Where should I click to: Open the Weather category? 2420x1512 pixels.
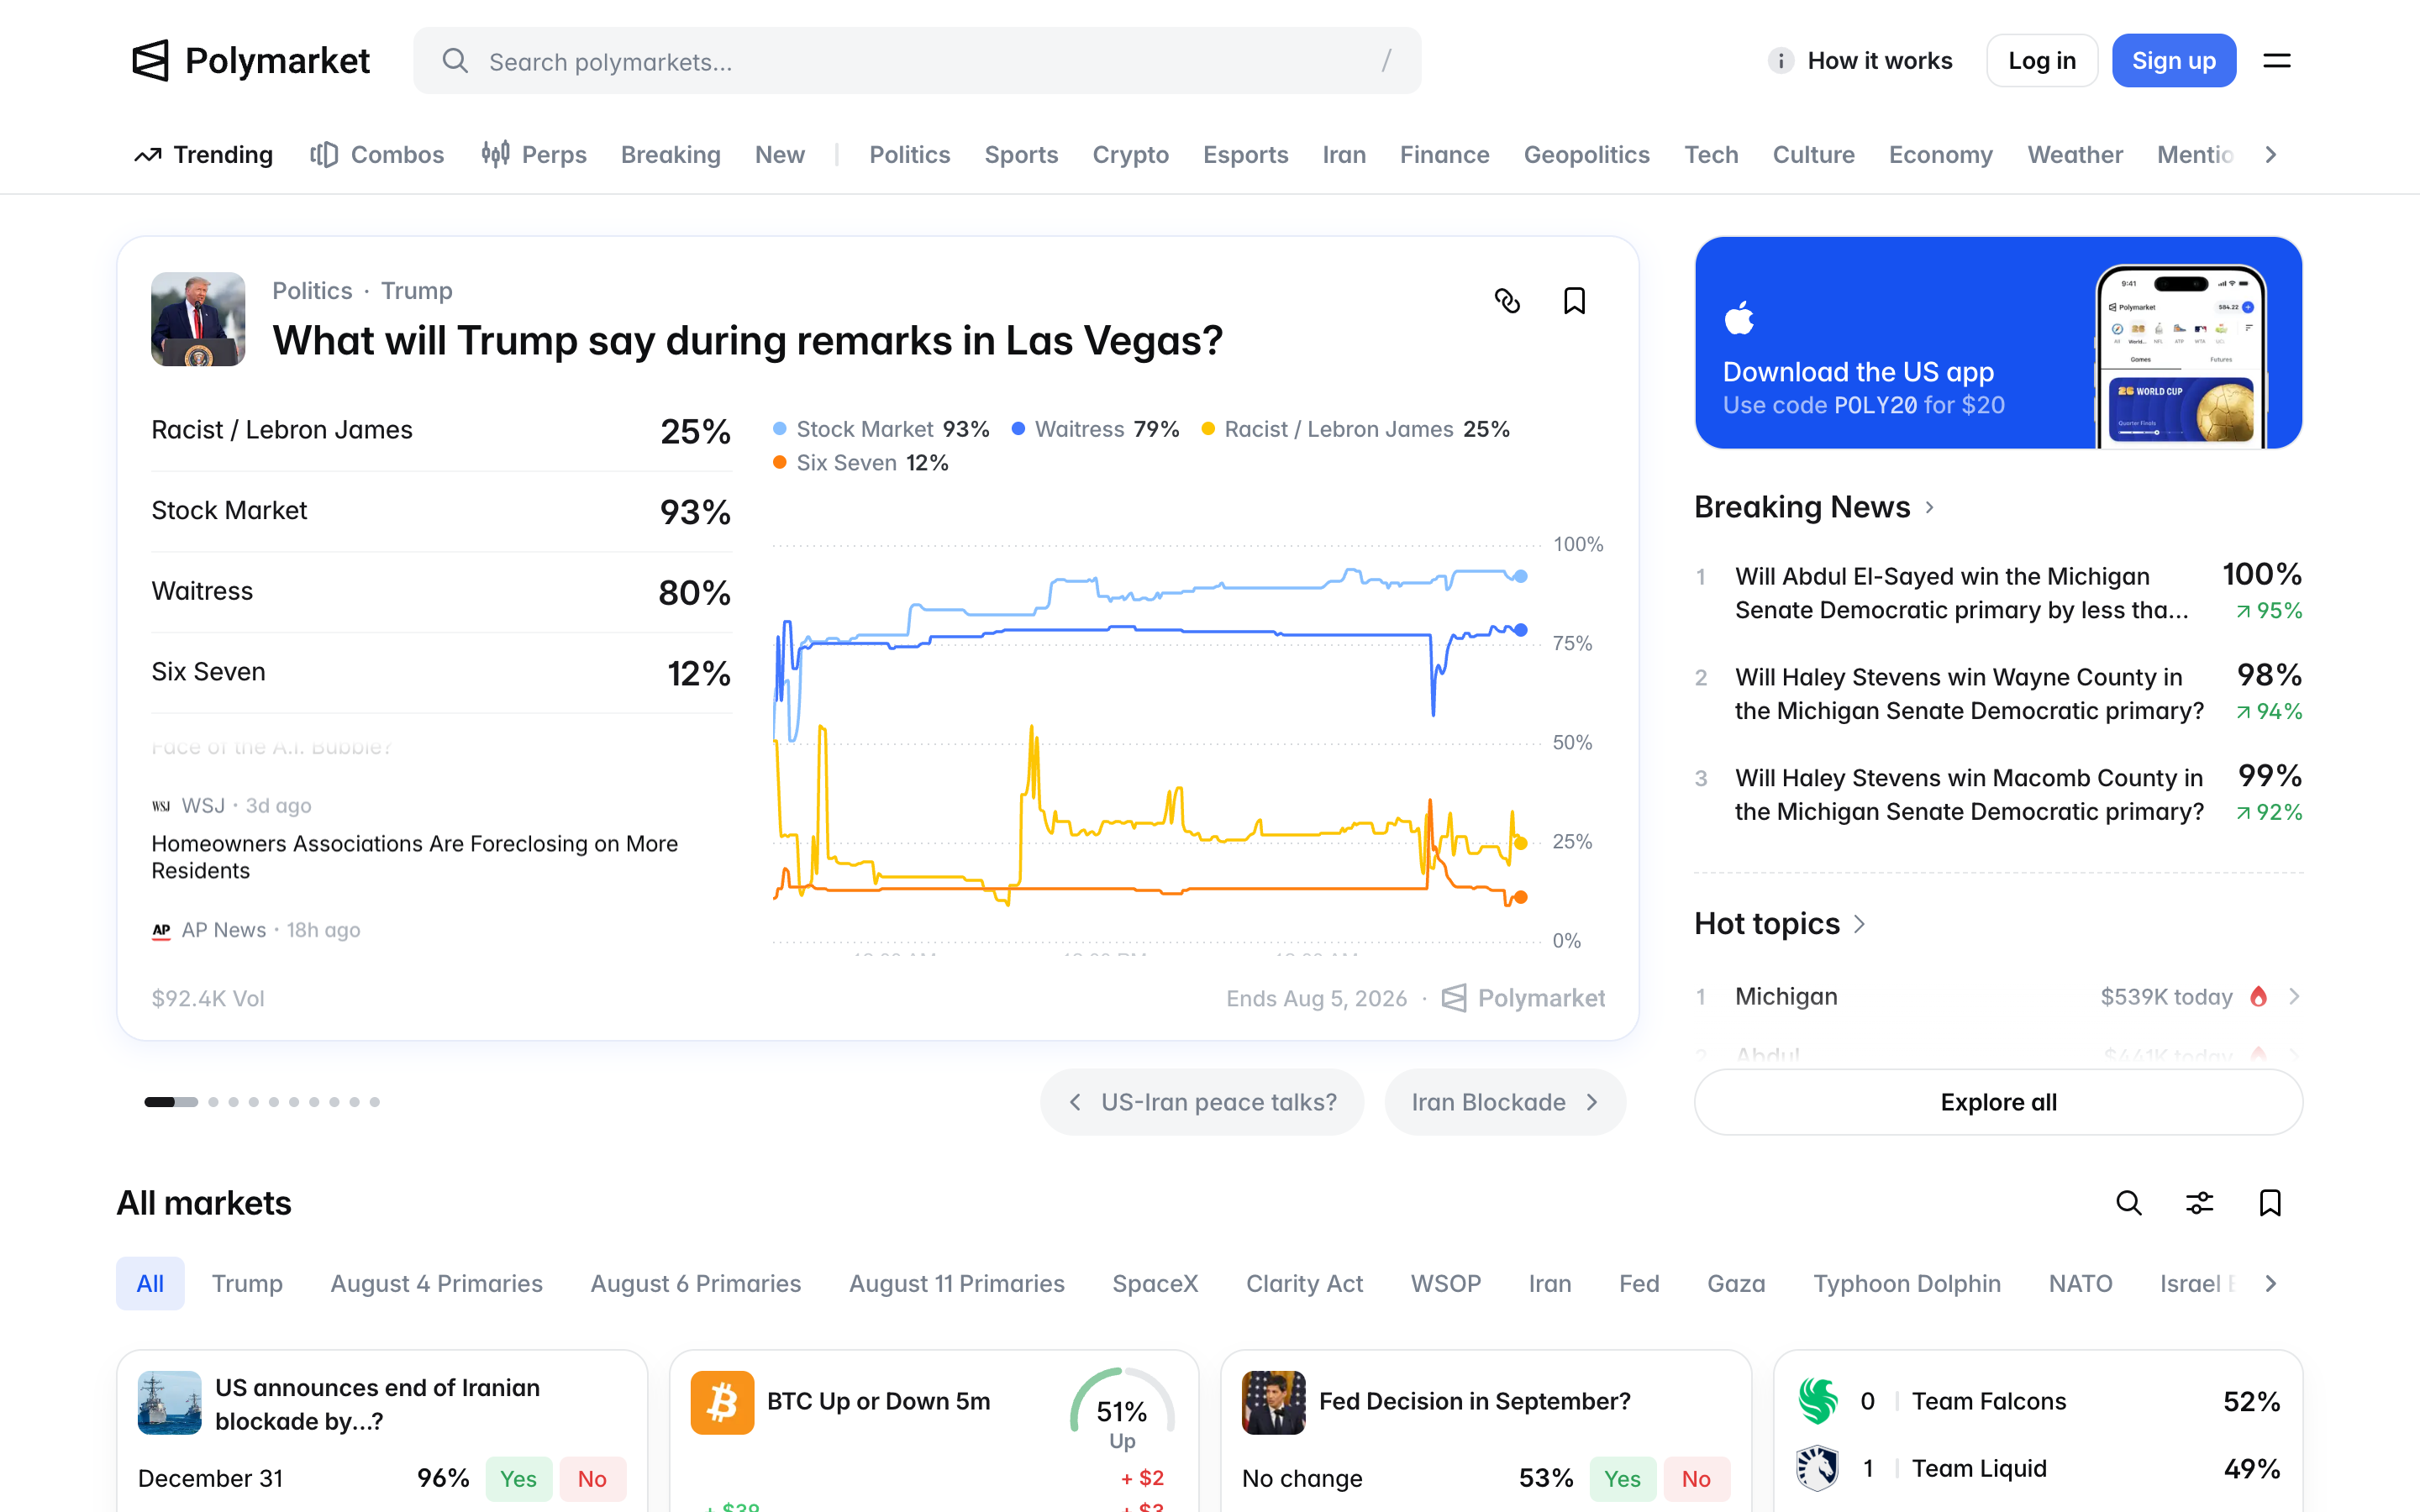[2074, 155]
